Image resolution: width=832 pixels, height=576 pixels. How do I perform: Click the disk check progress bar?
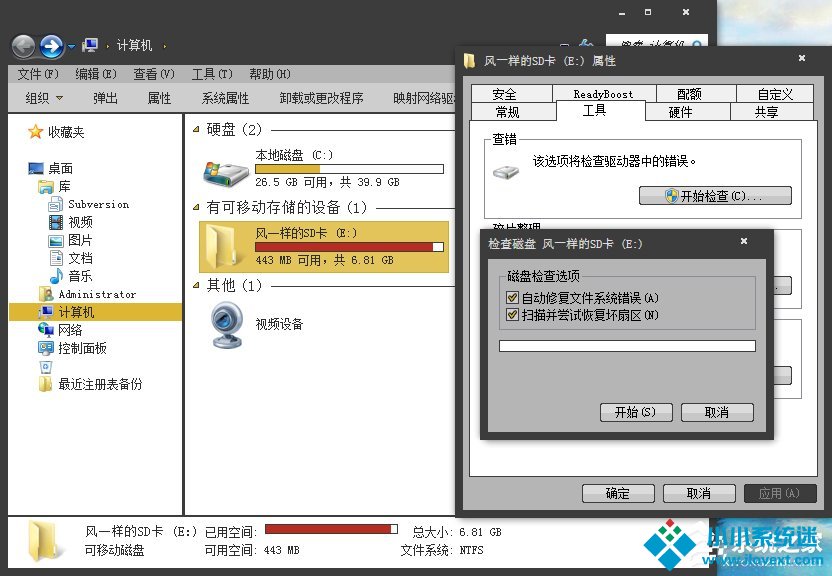627,346
